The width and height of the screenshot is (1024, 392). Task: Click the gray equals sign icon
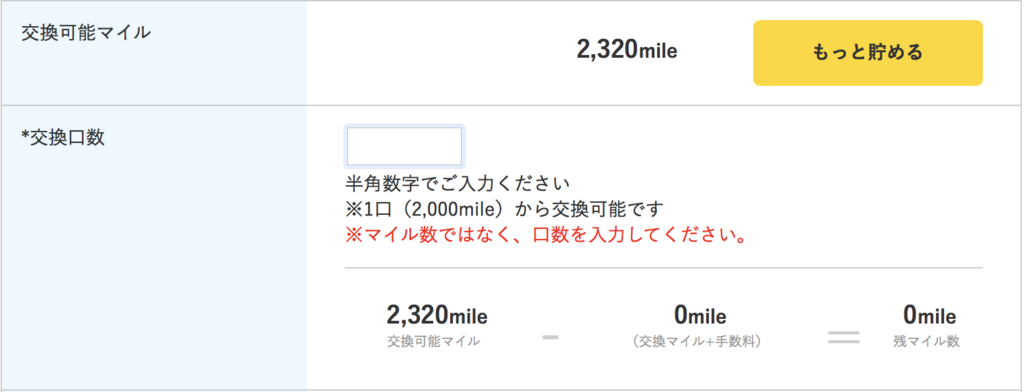844,337
